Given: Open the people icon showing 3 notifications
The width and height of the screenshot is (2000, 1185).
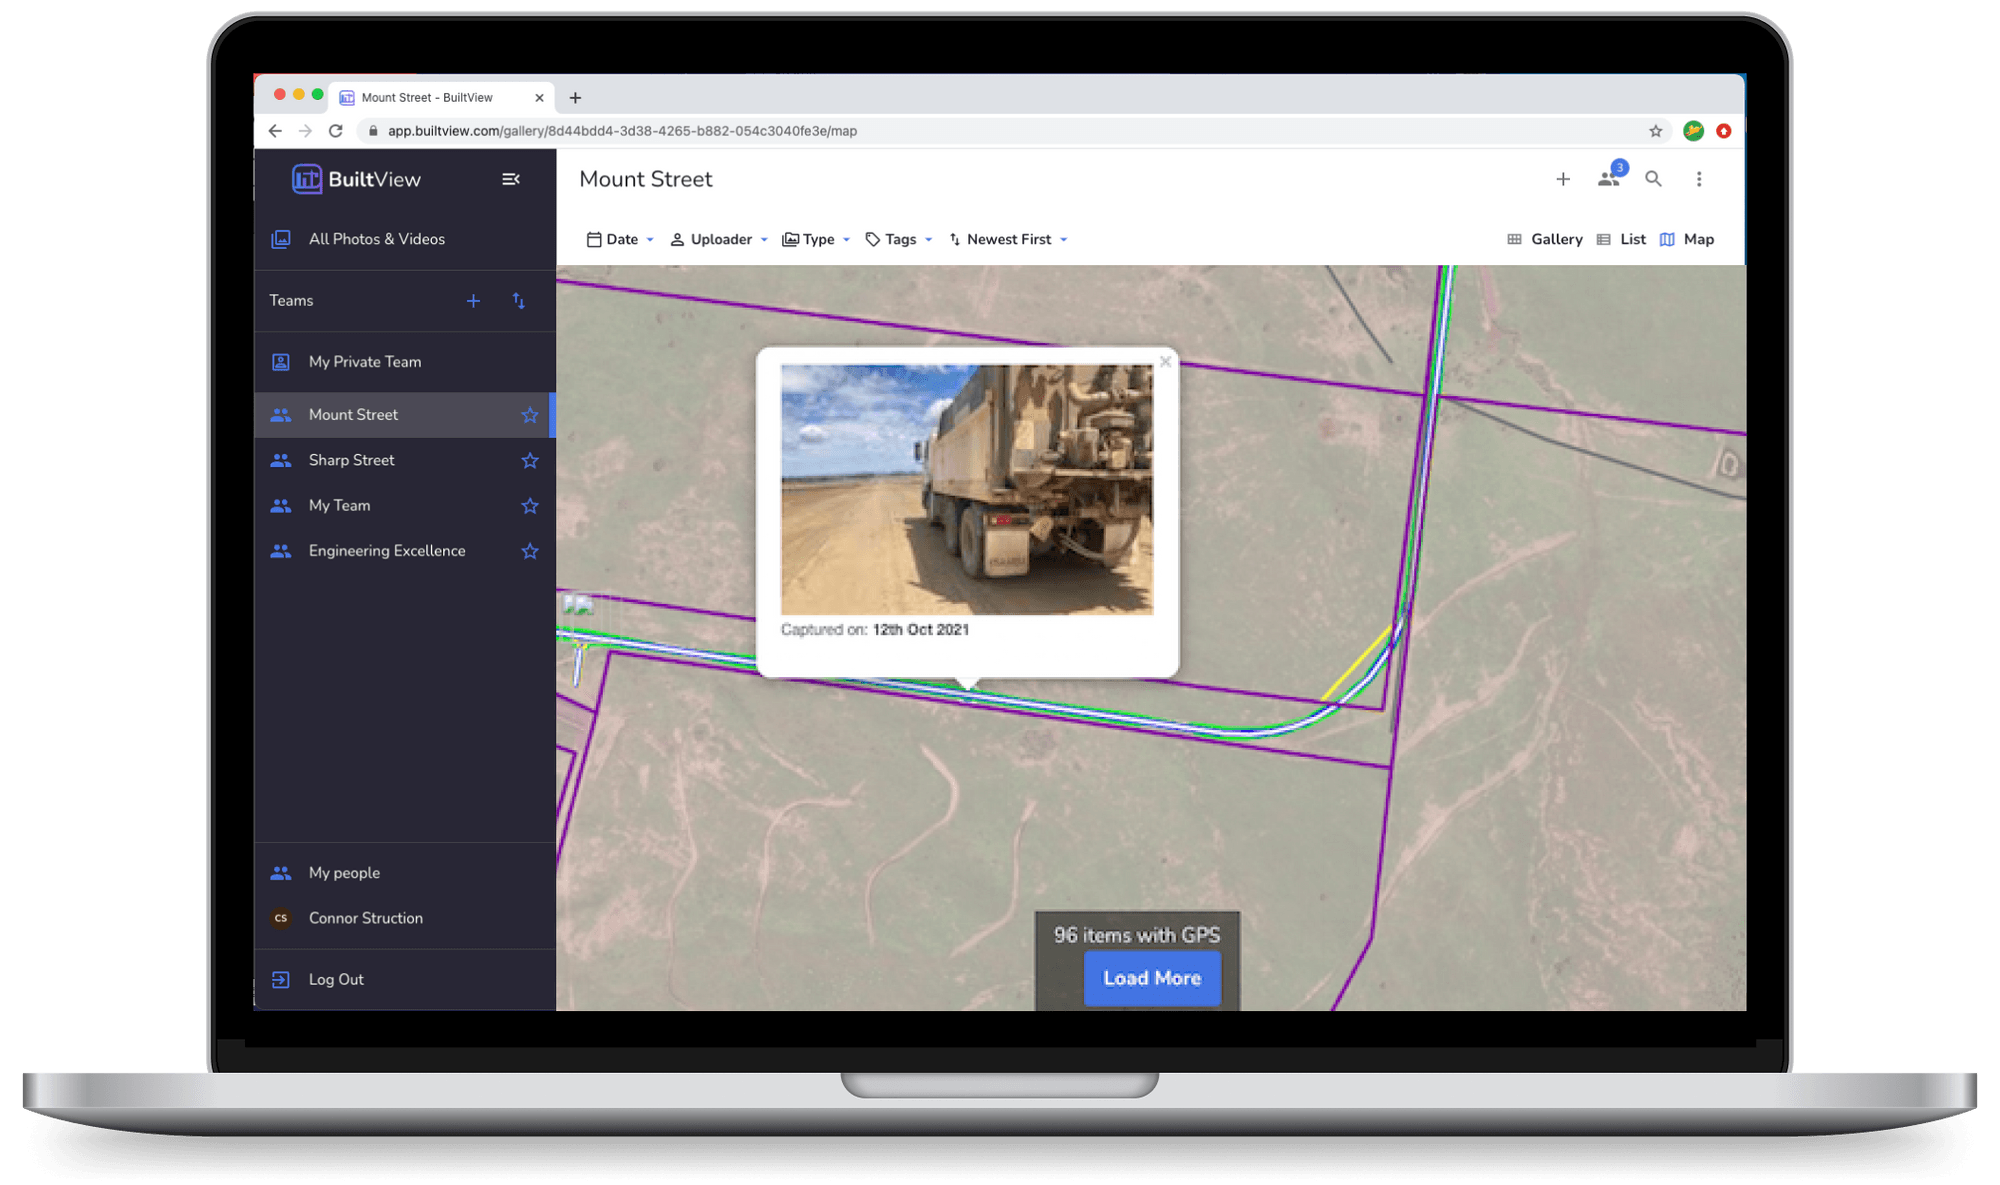Looking at the screenshot, I should click(x=1608, y=178).
